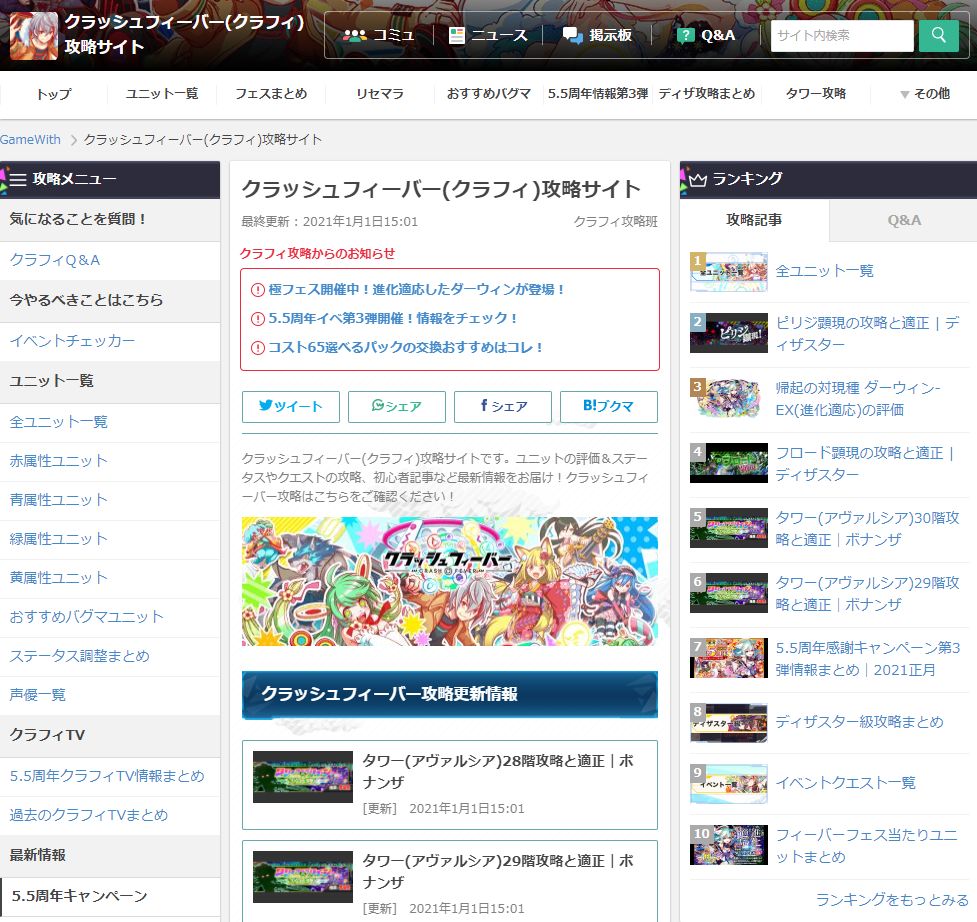Click the コミュ community icon in the header
This screenshot has height=922, width=977.
click(x=355, y=35)
